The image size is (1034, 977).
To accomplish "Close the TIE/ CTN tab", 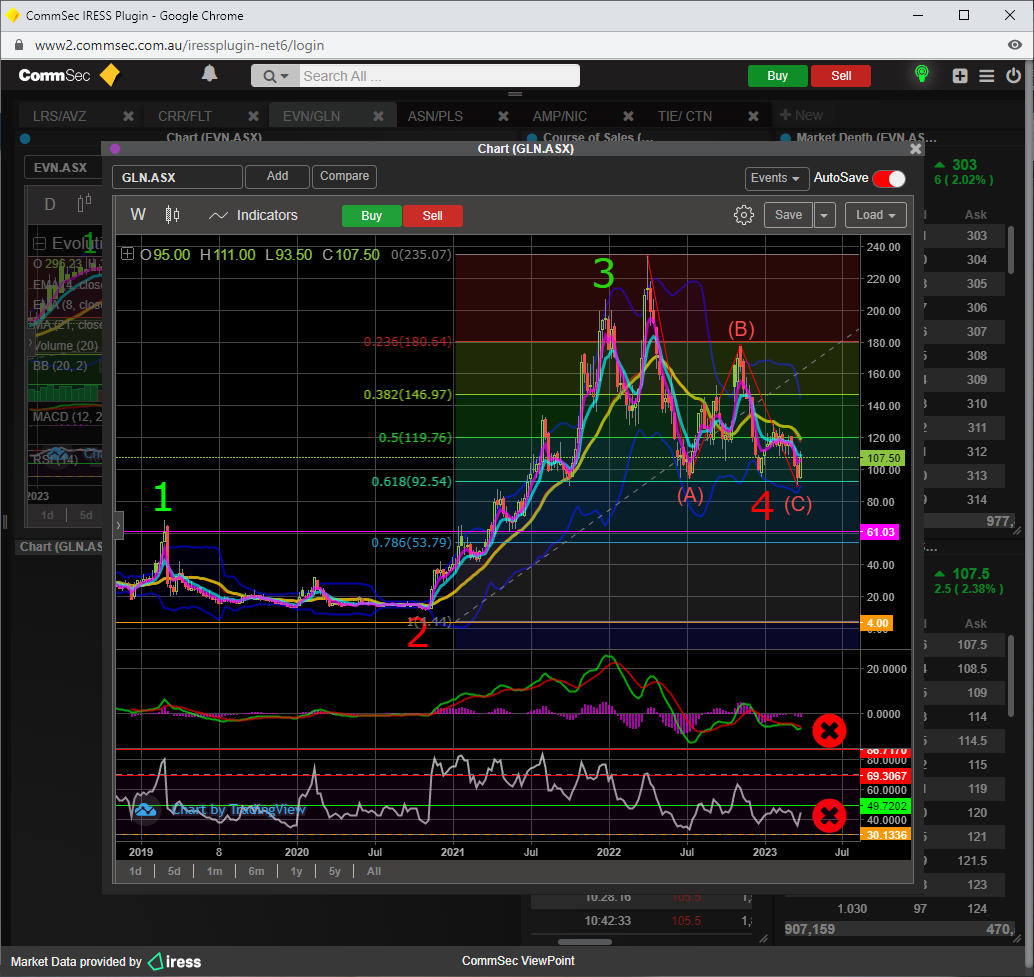I will coord(753,116).
